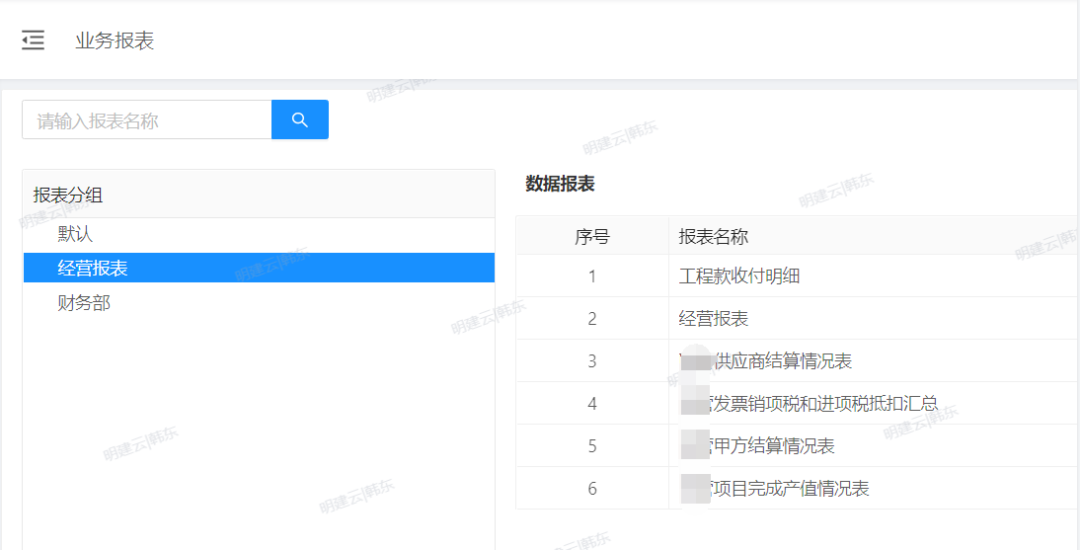Click the 序号 column header
Screen dimensions: 1080x550
[592, 237]
